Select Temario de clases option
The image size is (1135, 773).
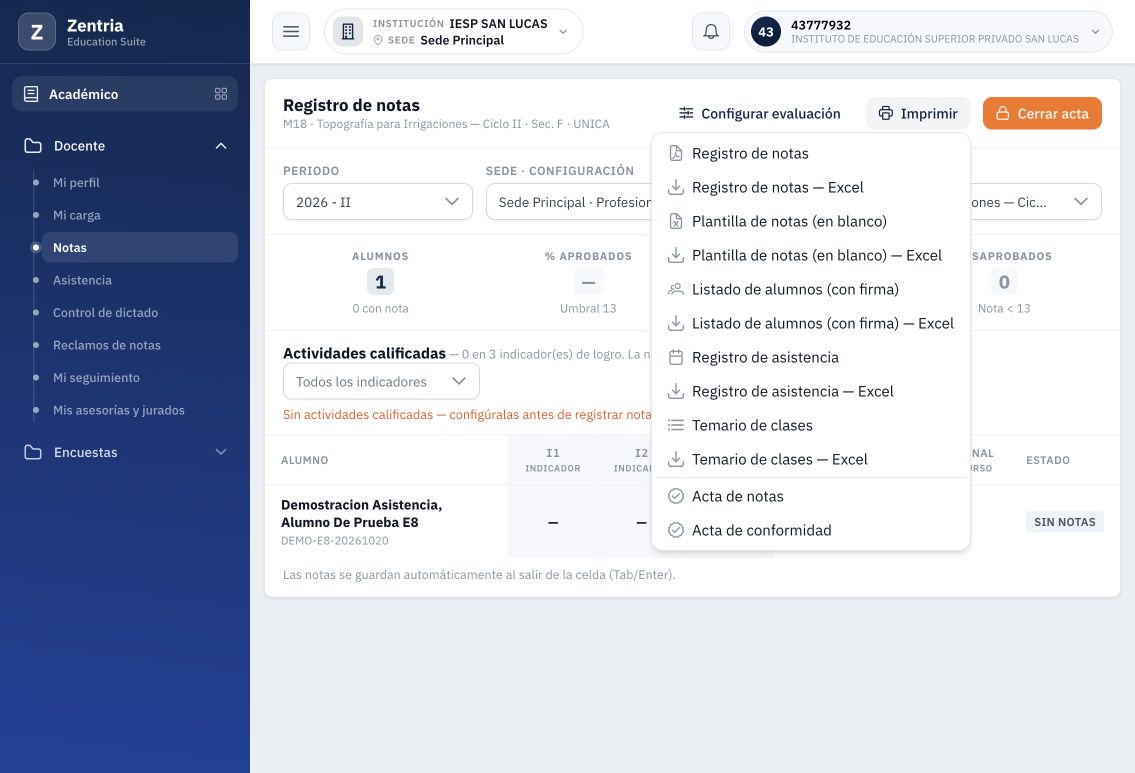(x=811, y=426)
